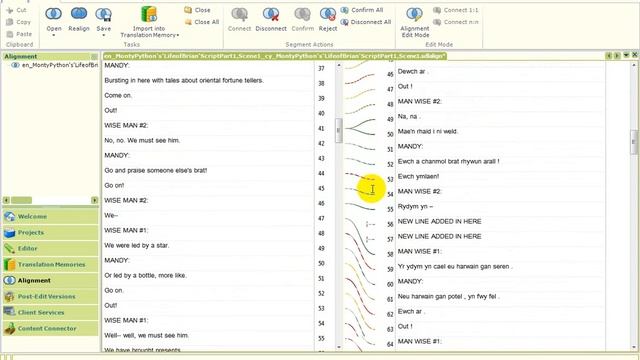Click target segment "Ewch a chanmol brat rhywun arall !"

click(x=449, y=161)
